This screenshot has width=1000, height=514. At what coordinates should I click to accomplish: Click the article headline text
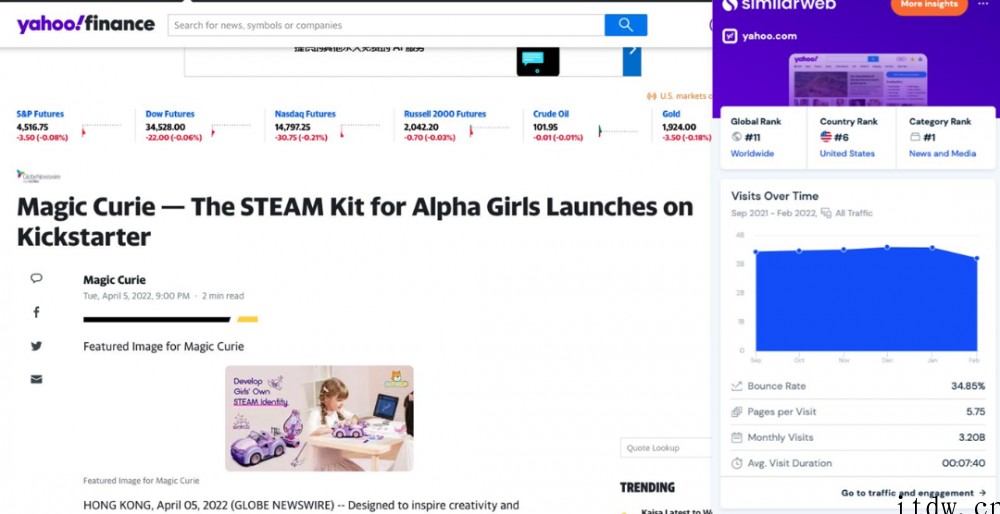click(355, 222)
